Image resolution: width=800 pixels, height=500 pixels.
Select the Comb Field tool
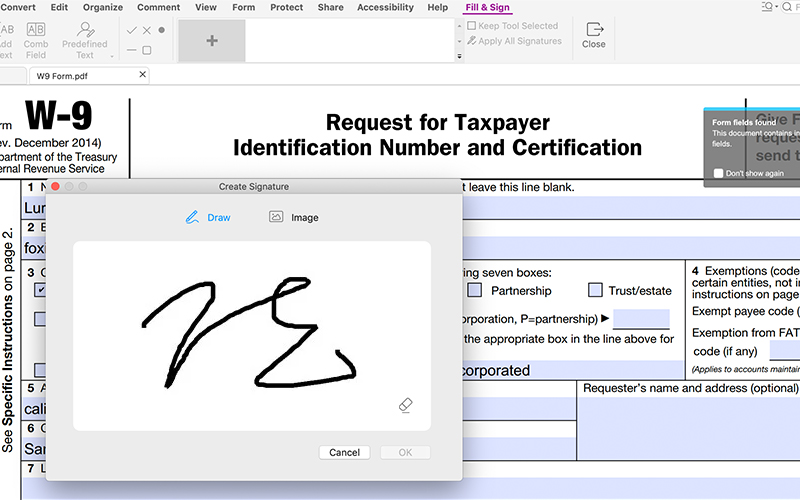[36, 41]
